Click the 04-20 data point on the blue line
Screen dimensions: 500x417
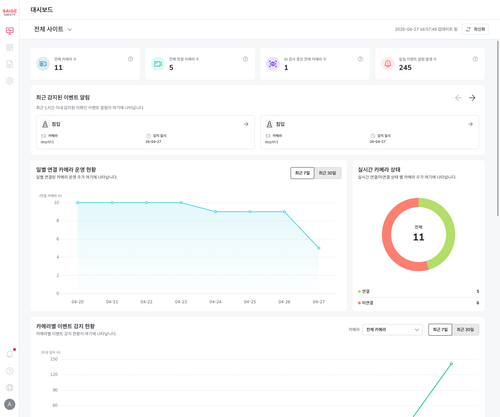click(78, 202)
